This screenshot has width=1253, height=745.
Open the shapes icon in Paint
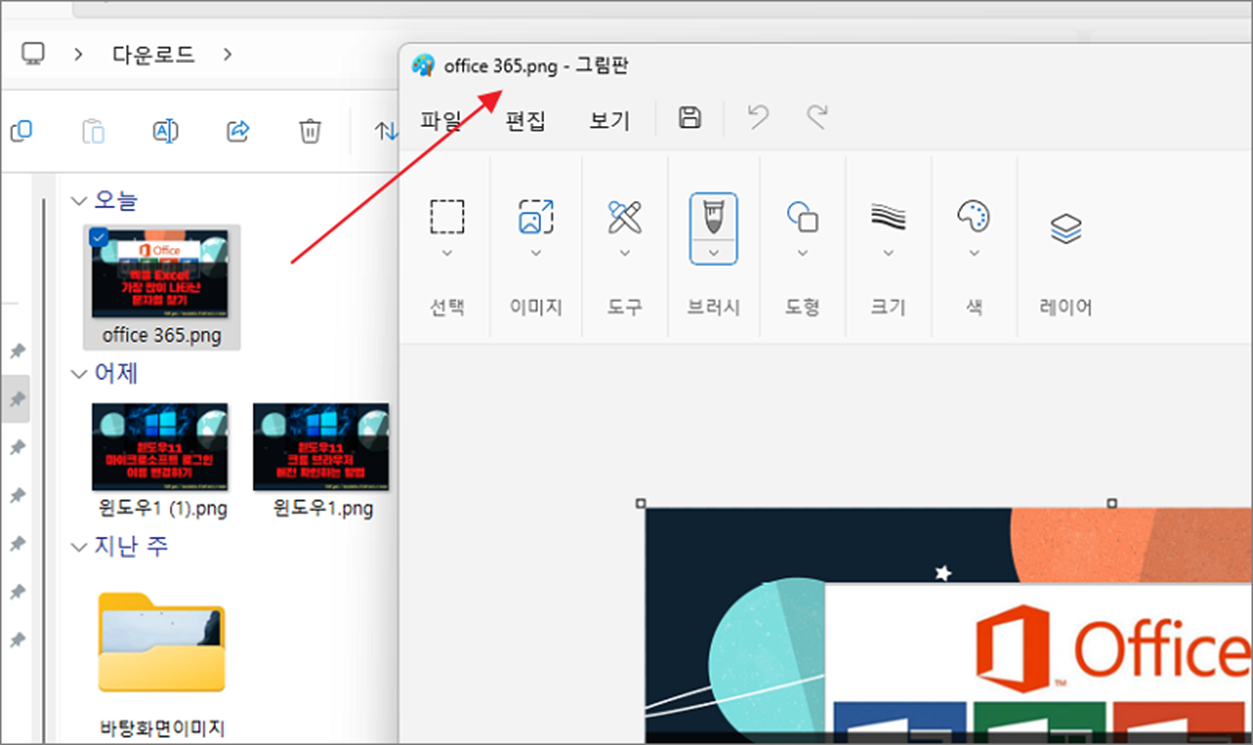coord(802,216)
